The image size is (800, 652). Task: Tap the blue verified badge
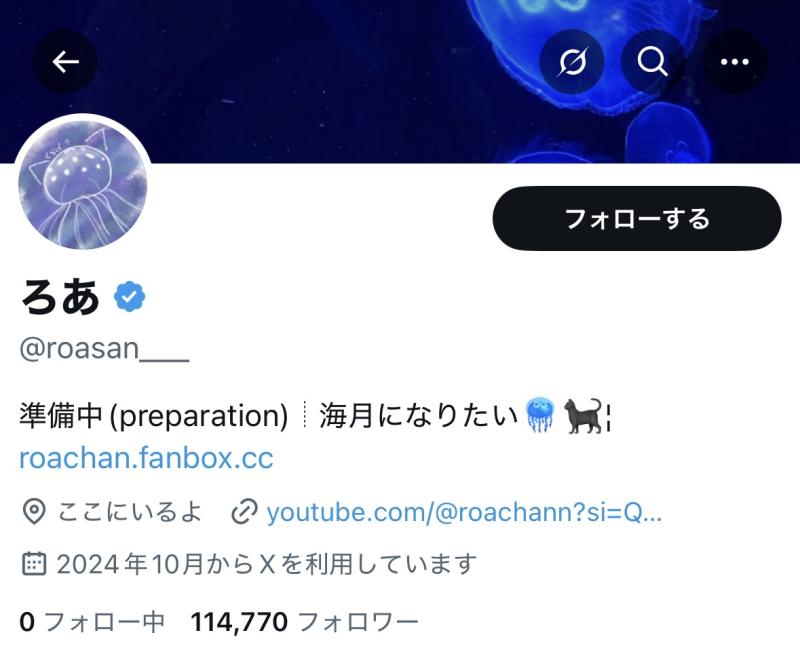click(x=130, y=296)
